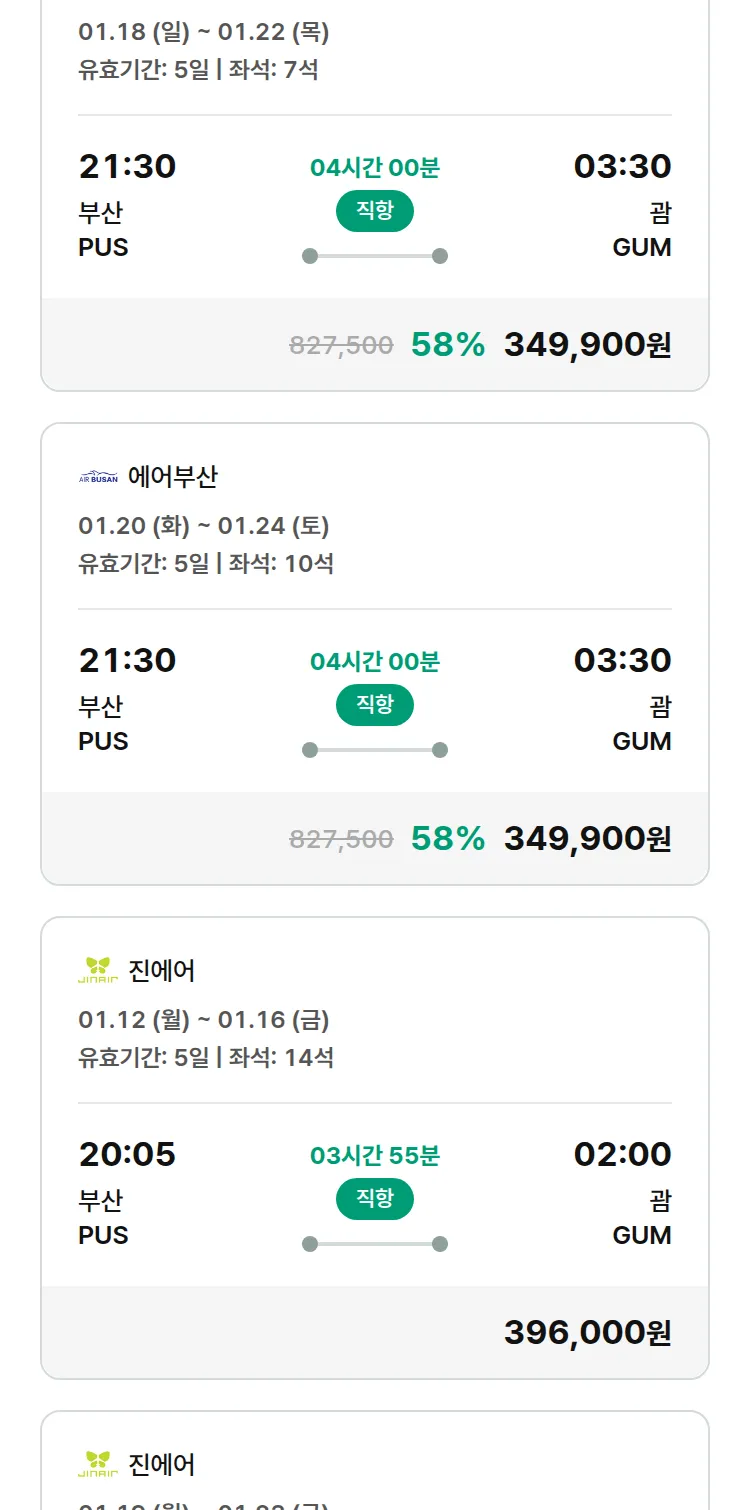Click the 20:05 Busan departure time

(x=127, y=1154)
